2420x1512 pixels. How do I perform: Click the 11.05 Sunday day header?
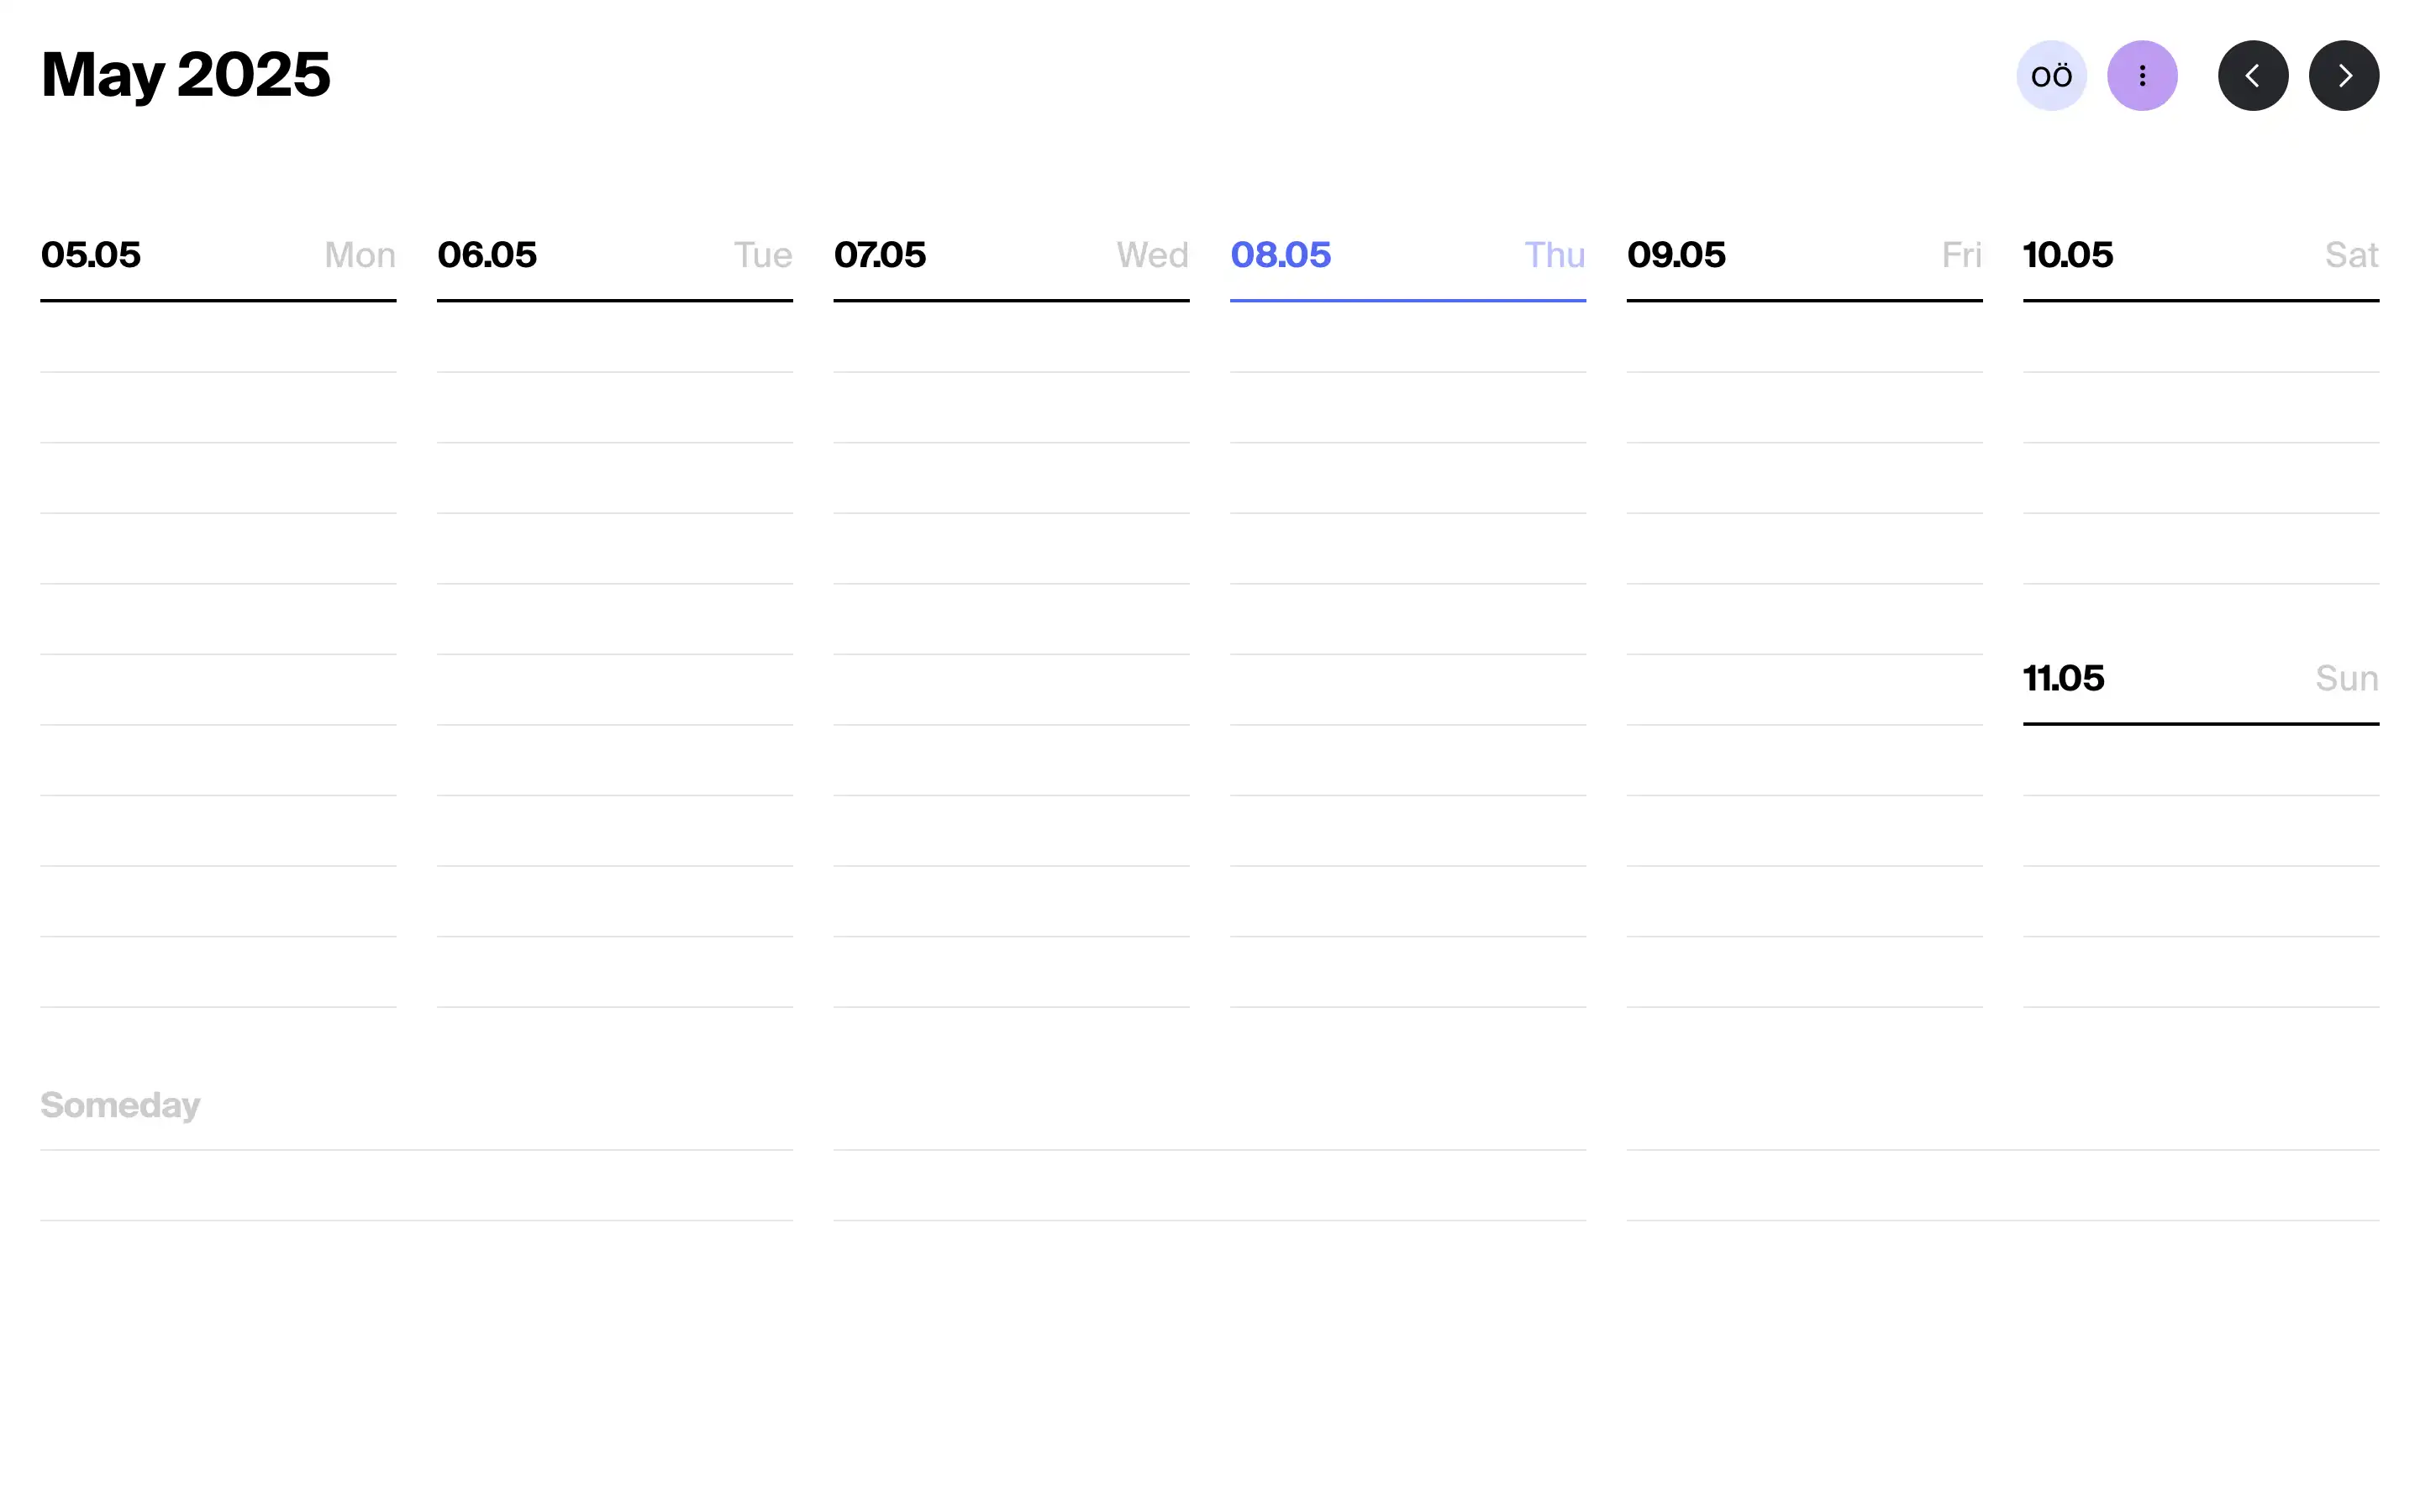[x=2062, y=678]
